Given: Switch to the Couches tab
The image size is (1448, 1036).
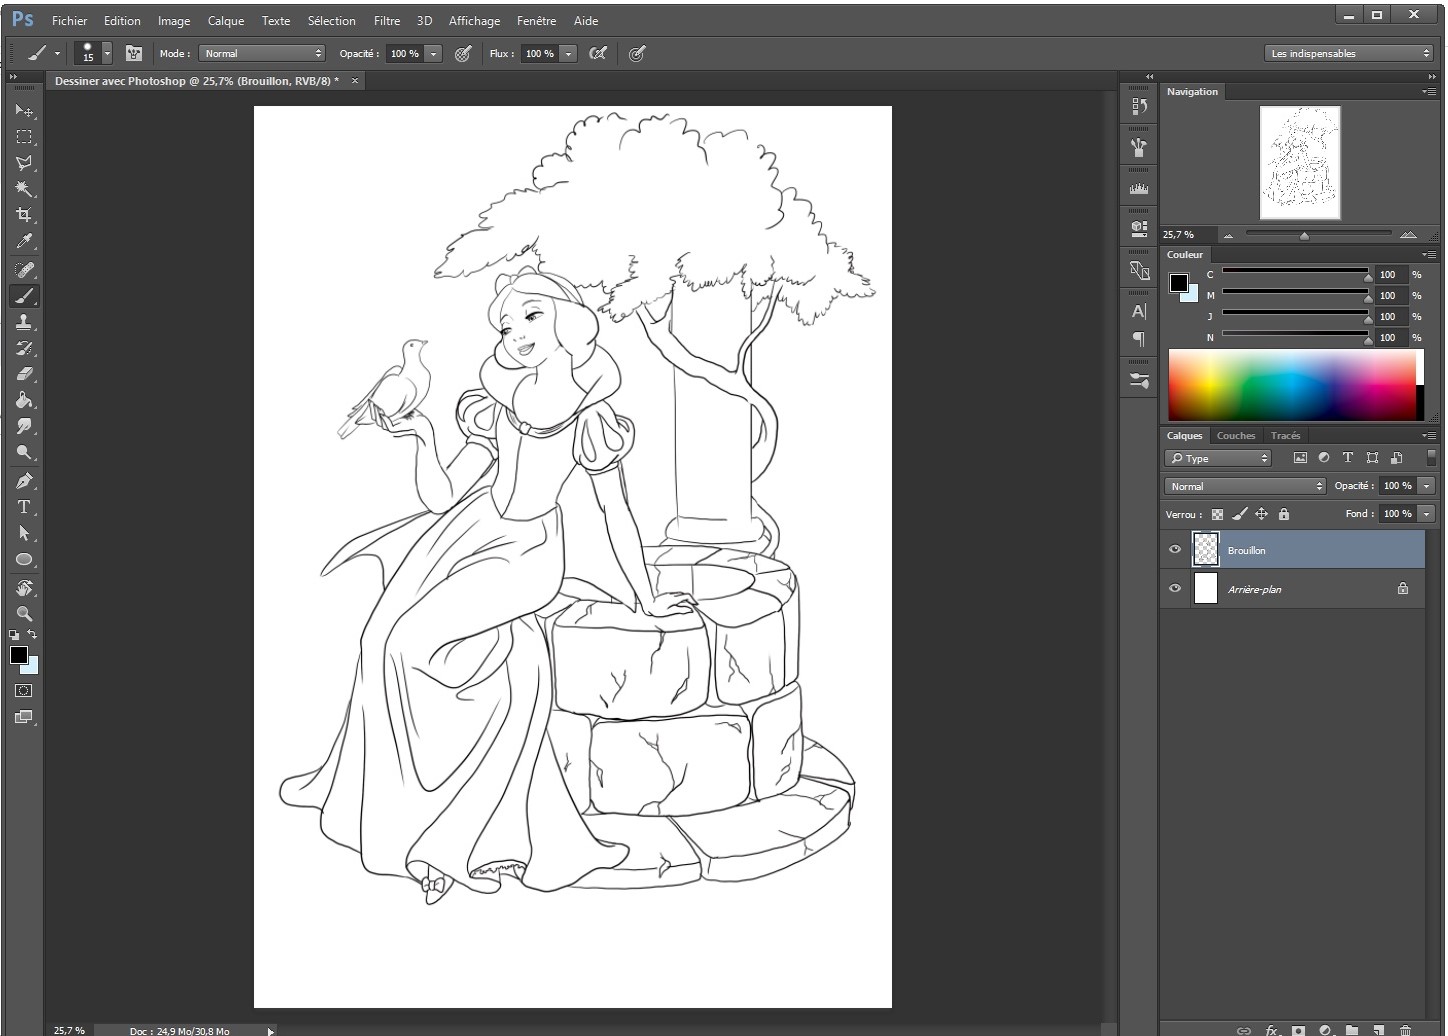Looking at the screenshot, I should point(1235,435).
